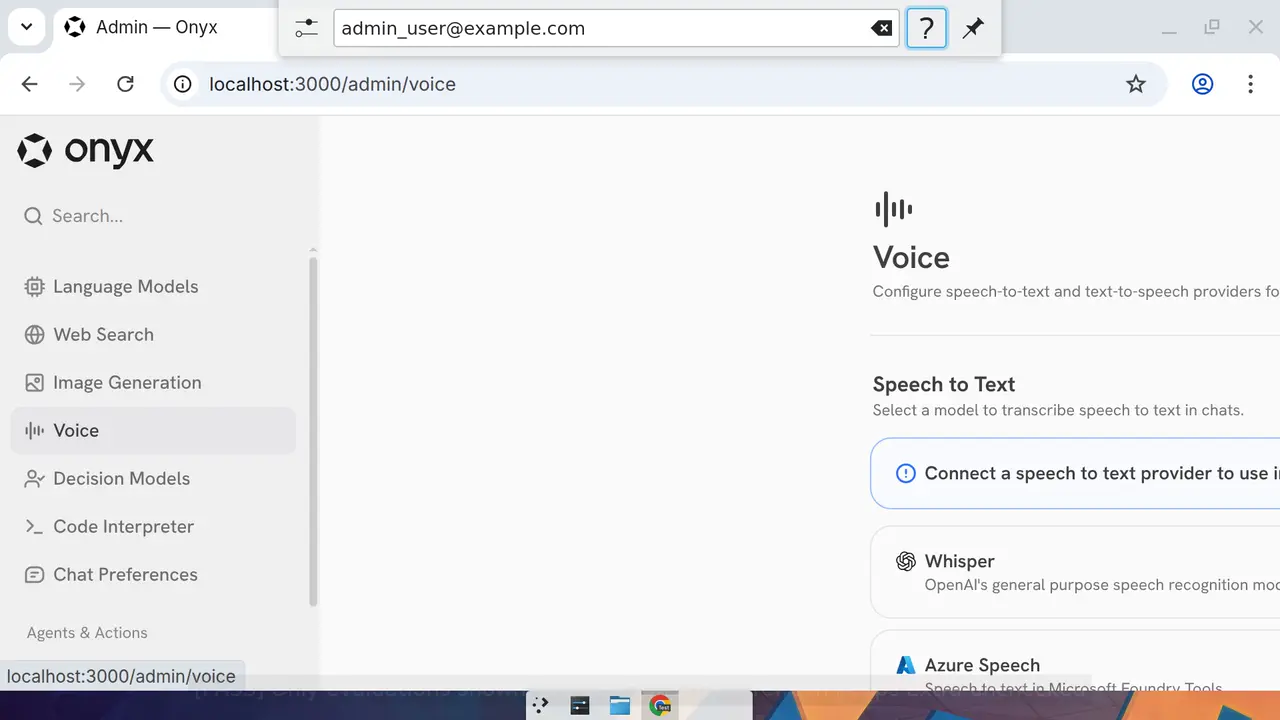
Task: Click the first launcher icon in taskbar
Action: [540, 705]
